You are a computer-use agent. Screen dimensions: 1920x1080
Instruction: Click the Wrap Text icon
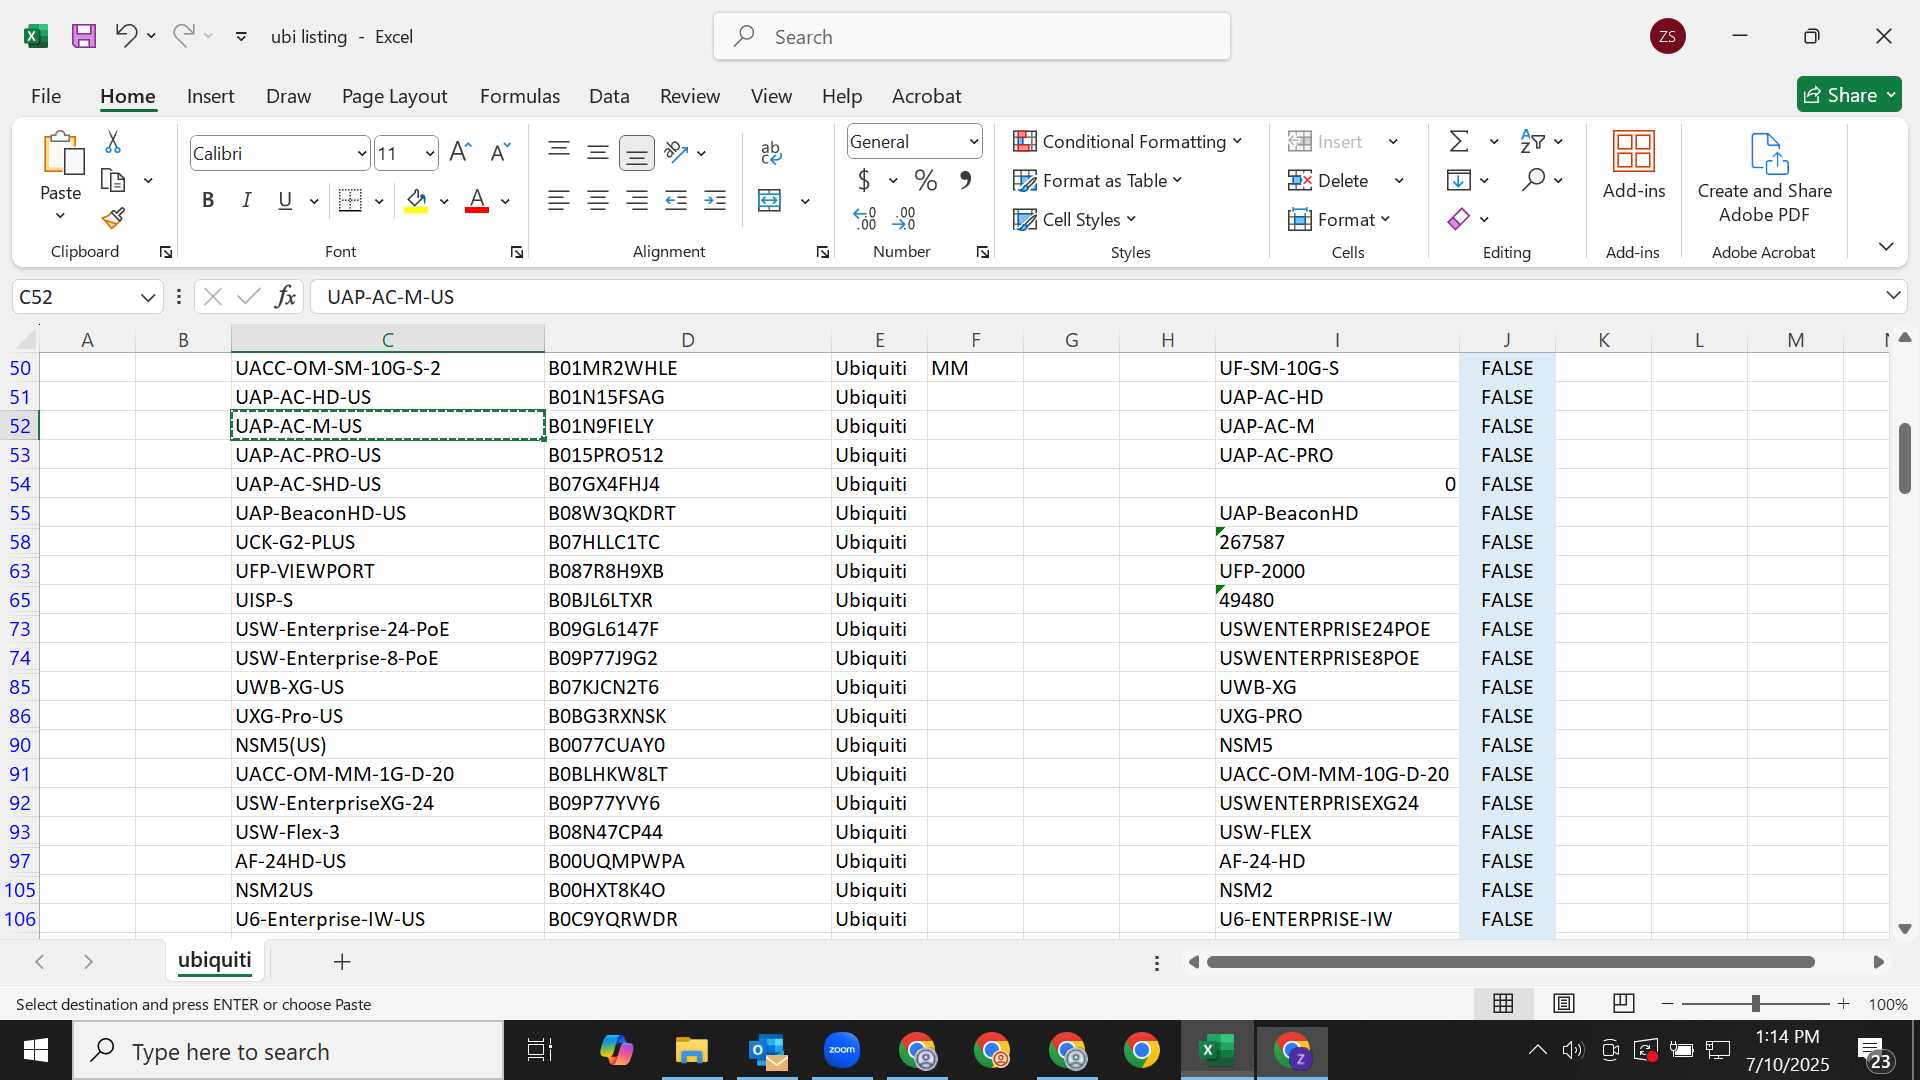(x=770, y=152)
